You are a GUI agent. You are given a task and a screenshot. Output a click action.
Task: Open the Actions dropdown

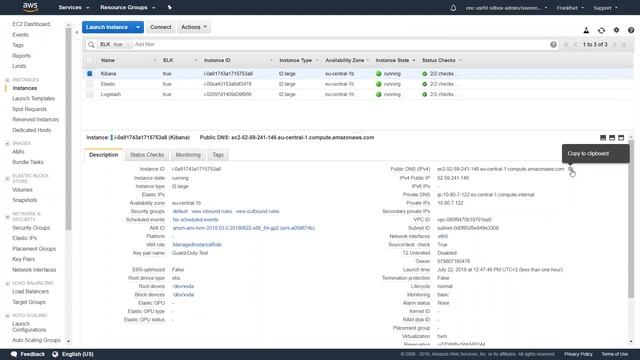[194, 27]
